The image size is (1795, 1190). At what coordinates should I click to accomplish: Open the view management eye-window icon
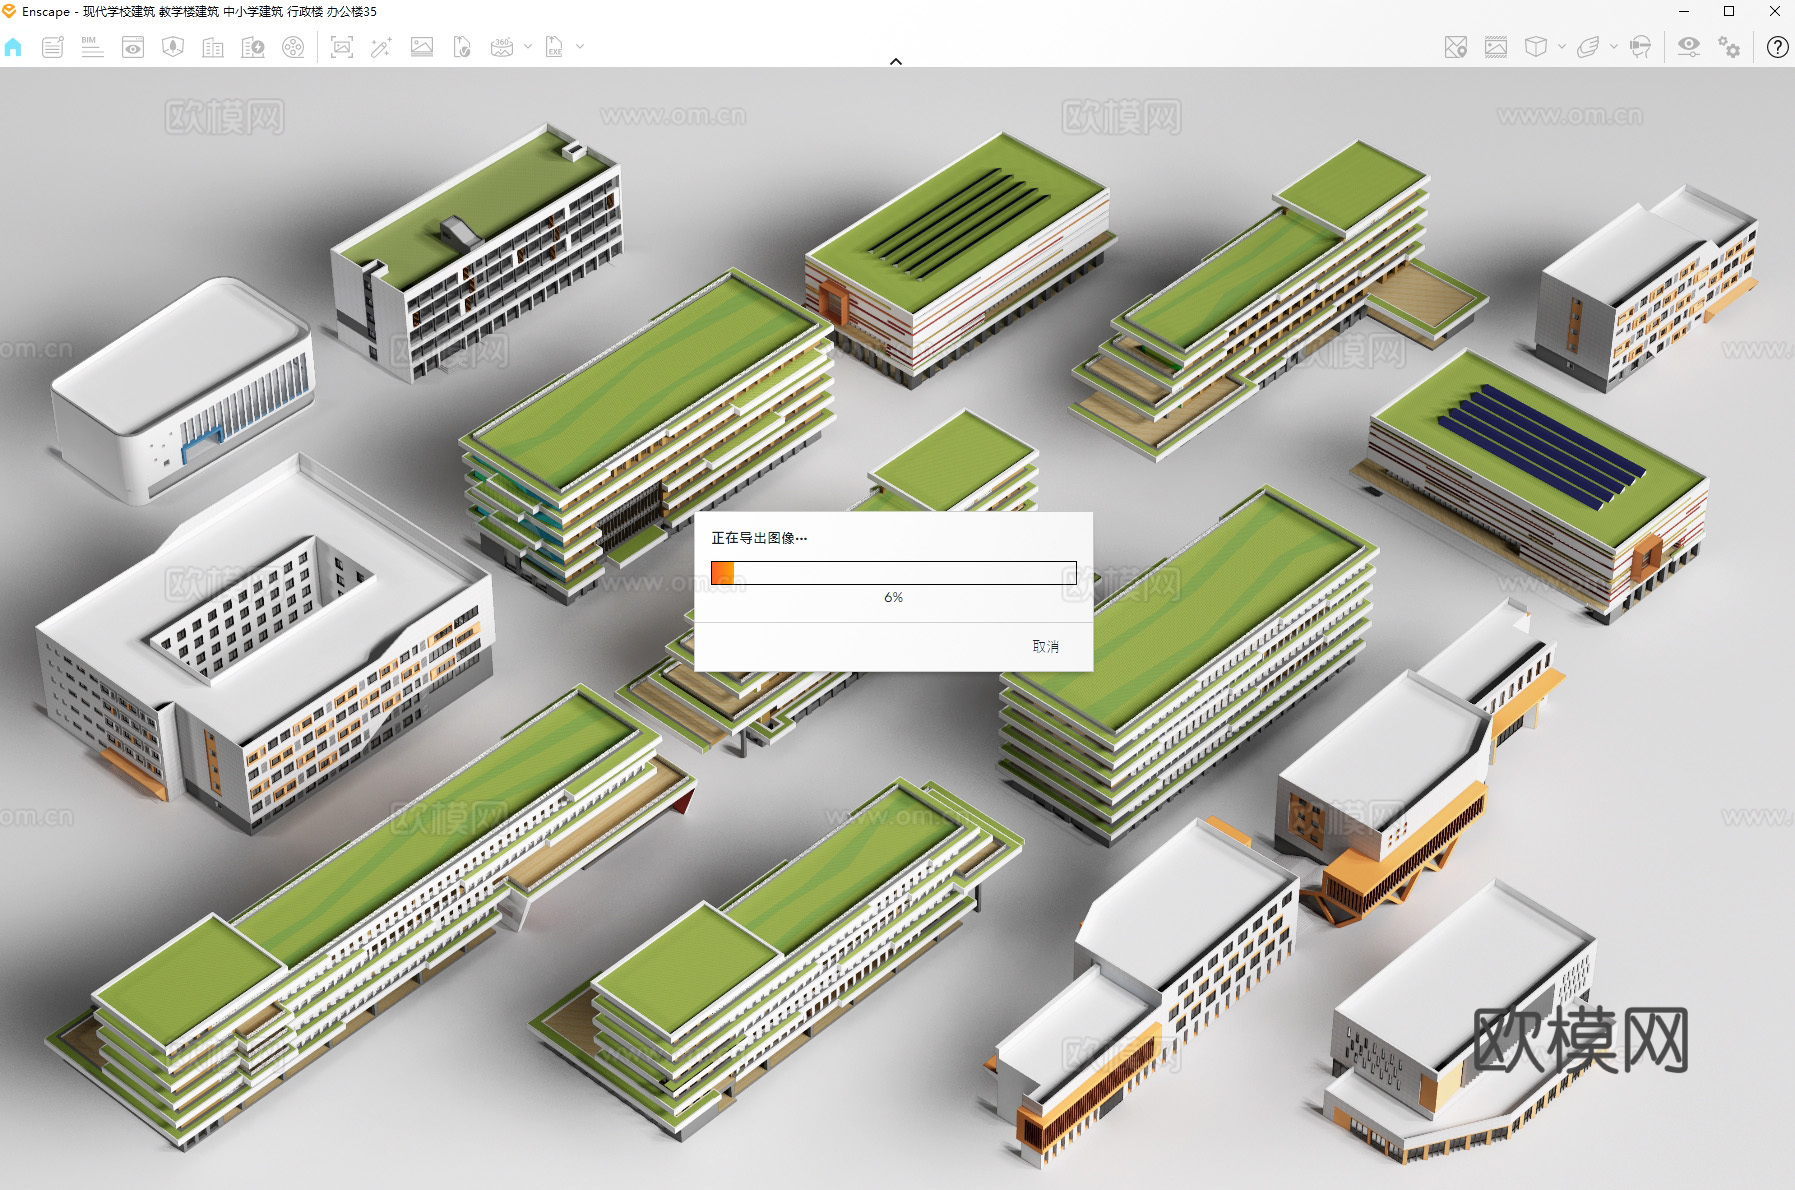tap(133, 47)
